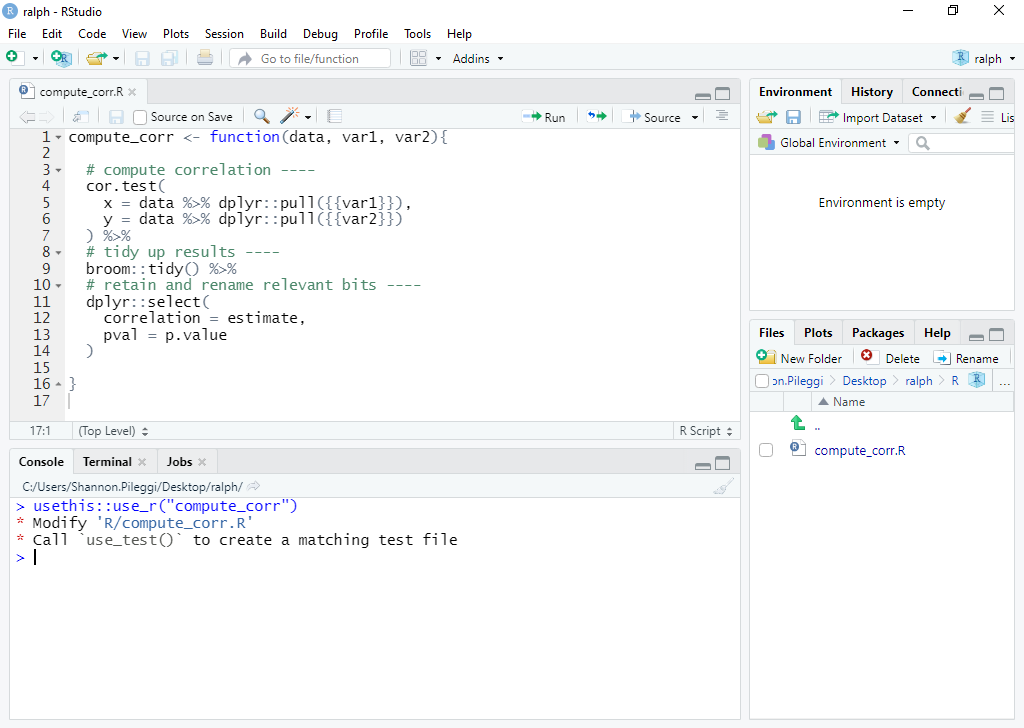Switch to the Plots tab

[x=818, y=333]
